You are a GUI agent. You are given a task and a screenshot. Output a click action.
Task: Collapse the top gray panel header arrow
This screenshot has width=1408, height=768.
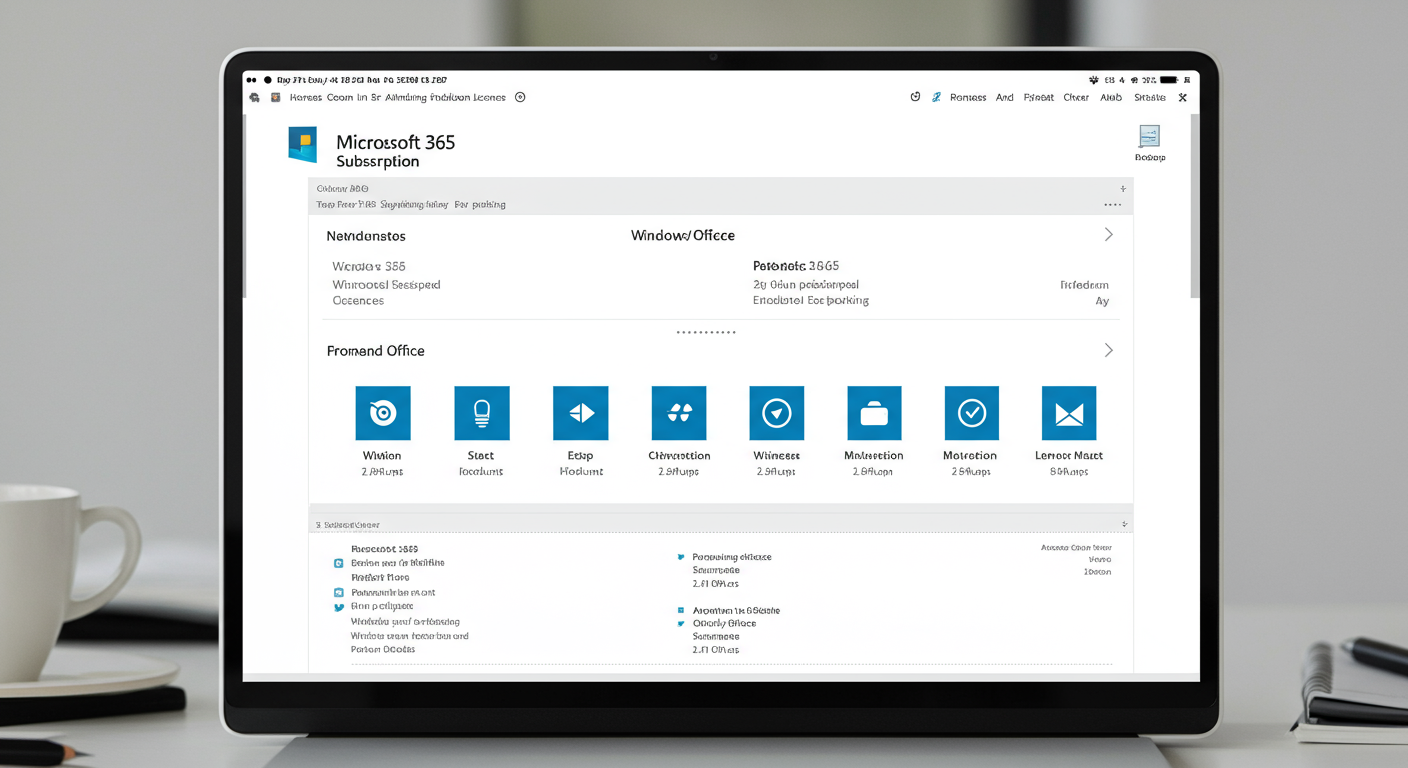click(1123, 188)
